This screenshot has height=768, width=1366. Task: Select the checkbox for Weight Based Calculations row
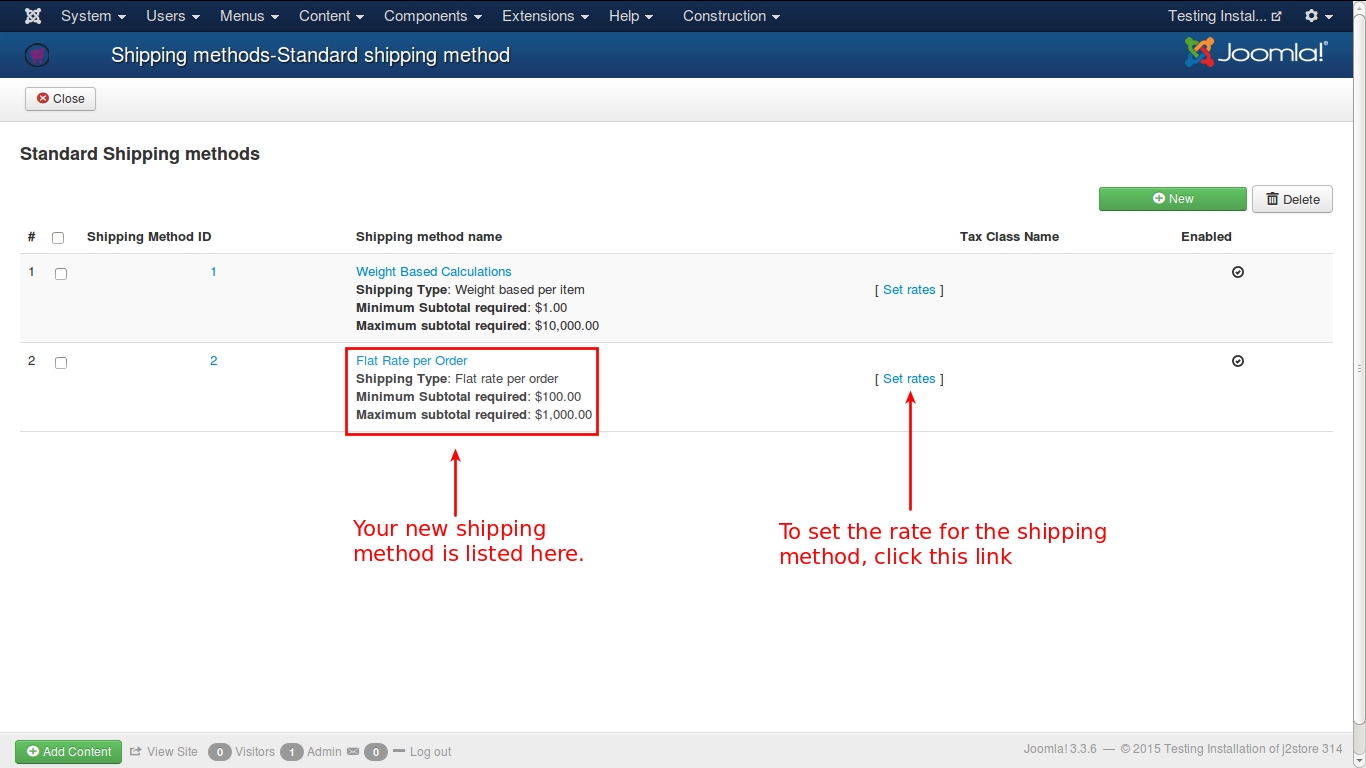61,274
